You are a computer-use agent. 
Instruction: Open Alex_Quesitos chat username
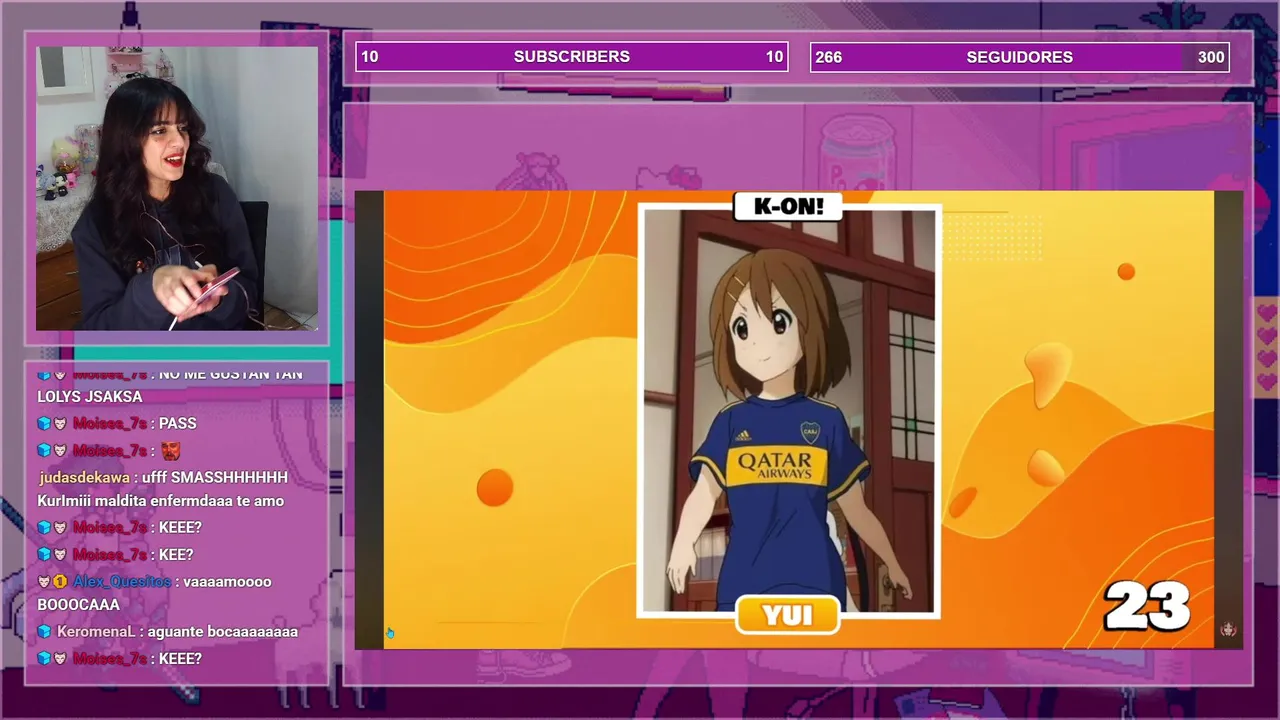[x=122, y=582]
